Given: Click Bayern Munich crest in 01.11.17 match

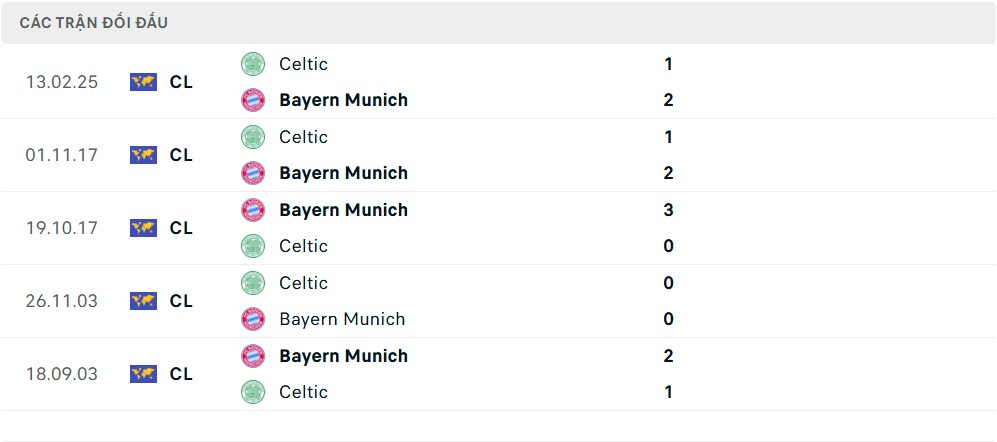Looking at the screenshot, I should click(x=253, y=173).
